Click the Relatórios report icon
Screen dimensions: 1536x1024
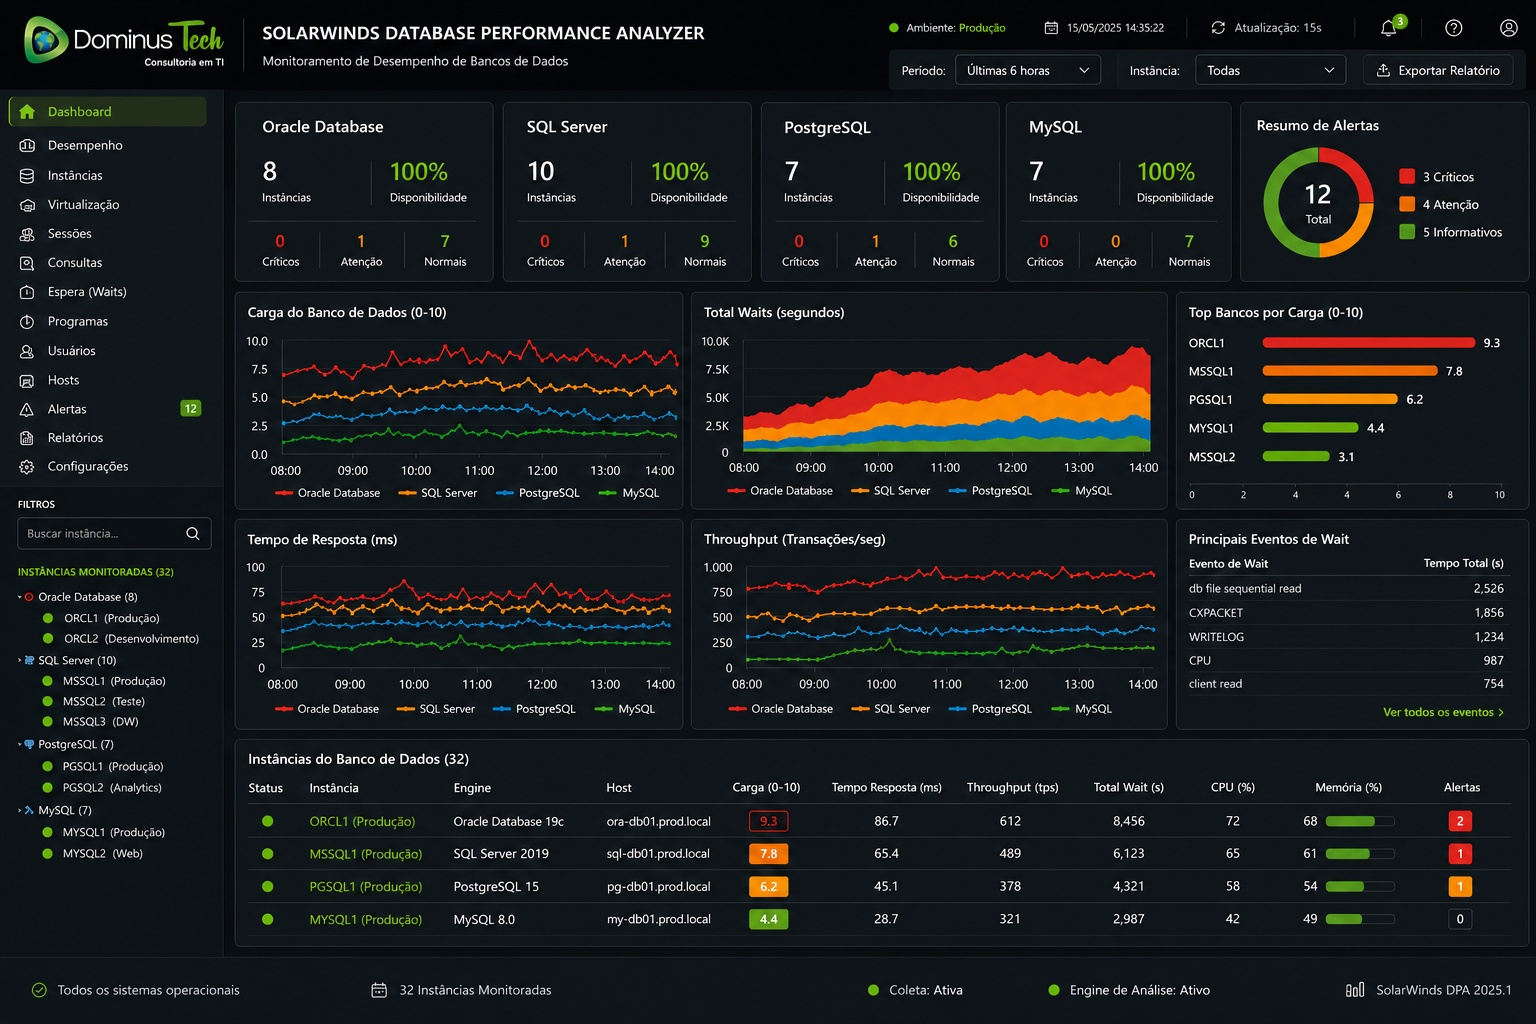(27, 438)
